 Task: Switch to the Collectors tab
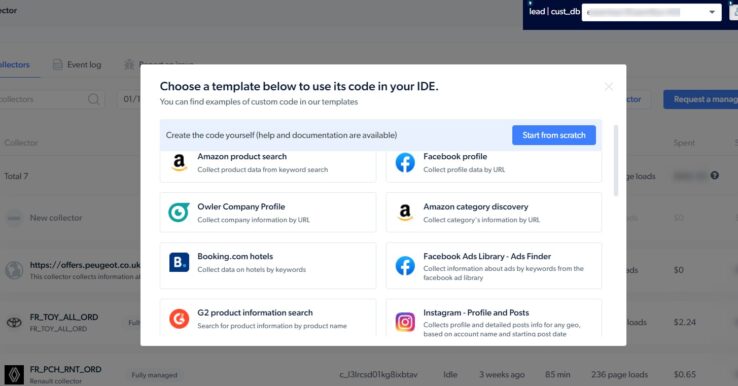(x=14, y=64)
